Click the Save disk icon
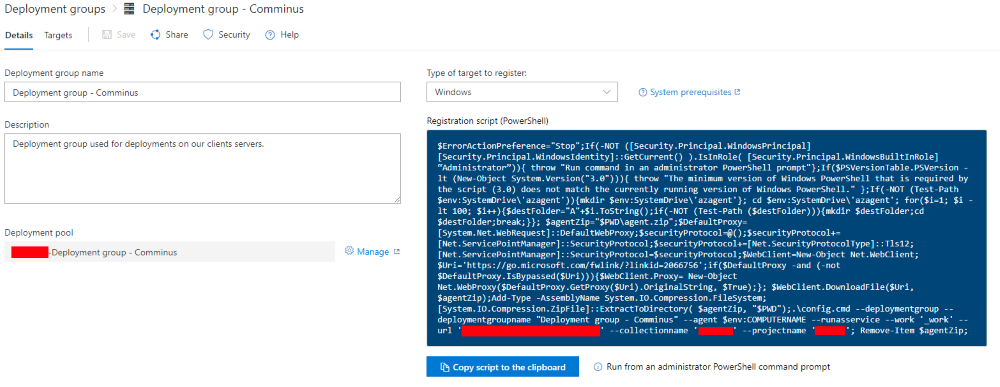Image resolution: width=1000 pixels, height=387 pixels. click(x=107, y=35)
